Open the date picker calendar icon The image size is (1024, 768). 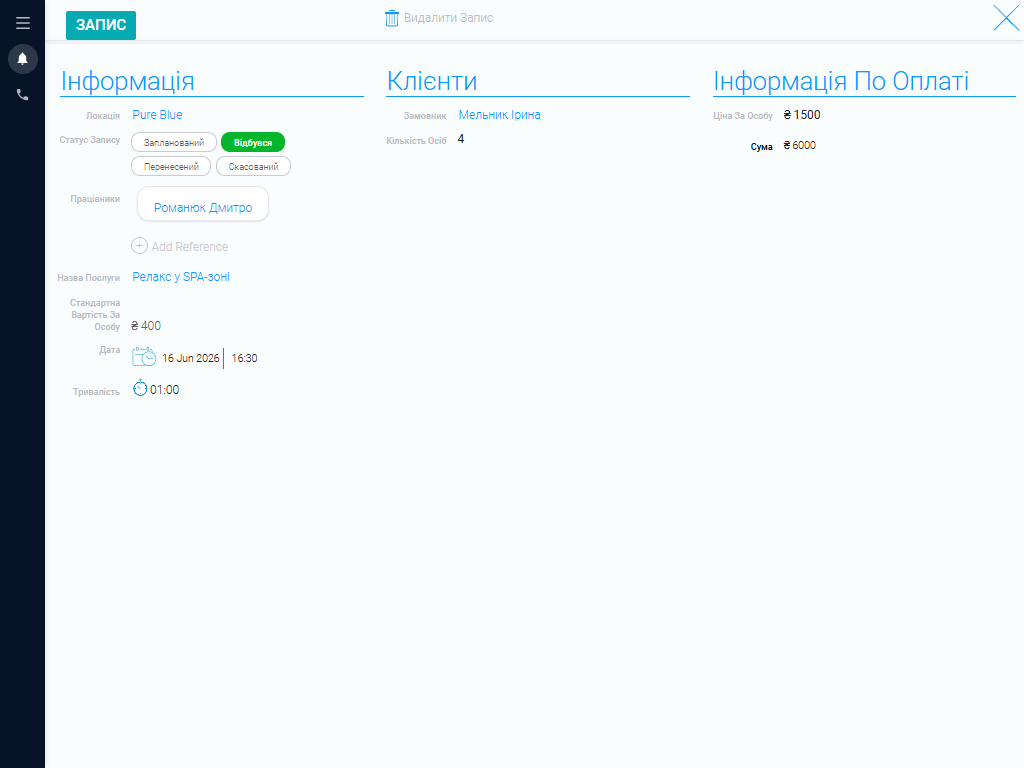click(144, 357)
